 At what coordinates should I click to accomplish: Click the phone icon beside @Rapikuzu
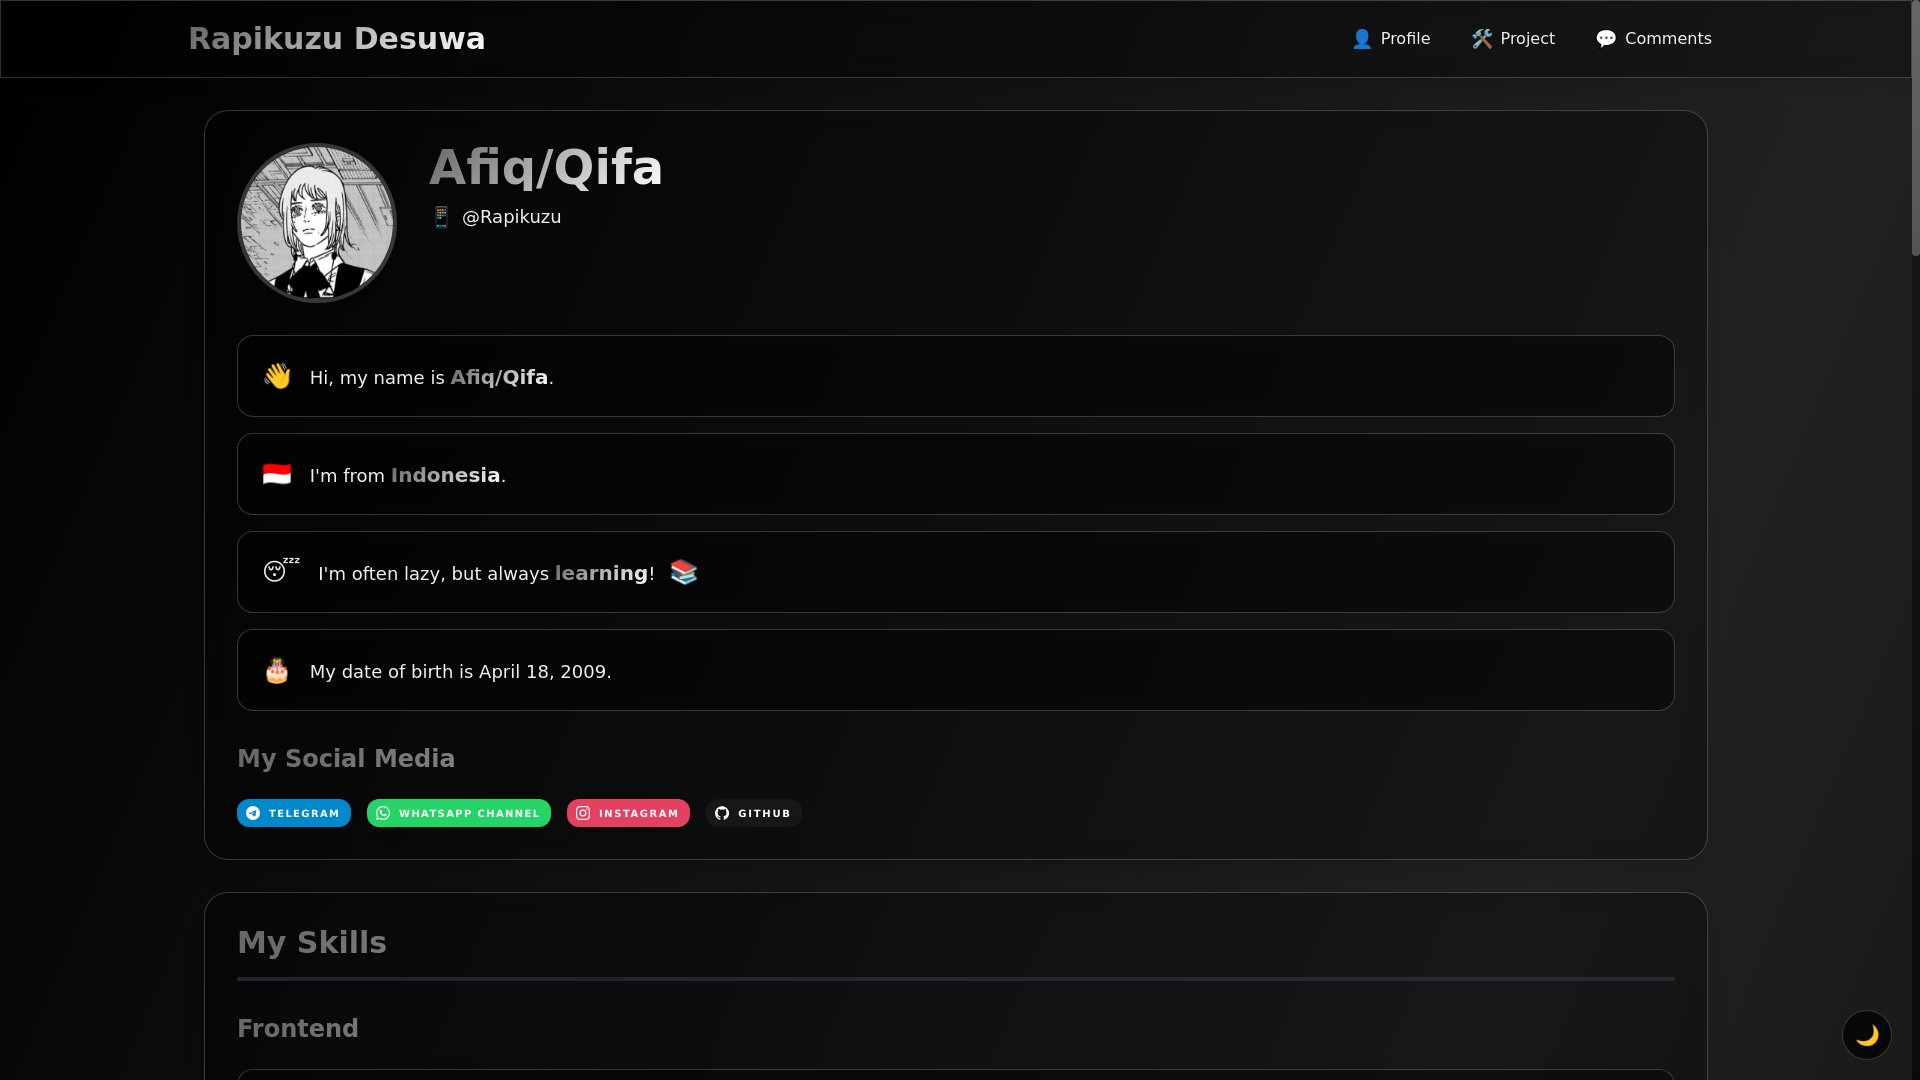pos(441,217)
